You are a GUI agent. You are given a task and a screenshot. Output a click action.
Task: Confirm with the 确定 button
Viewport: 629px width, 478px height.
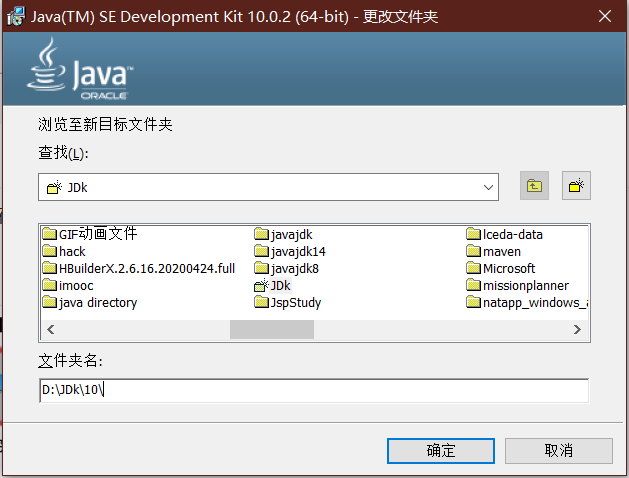tap(440, 451)
